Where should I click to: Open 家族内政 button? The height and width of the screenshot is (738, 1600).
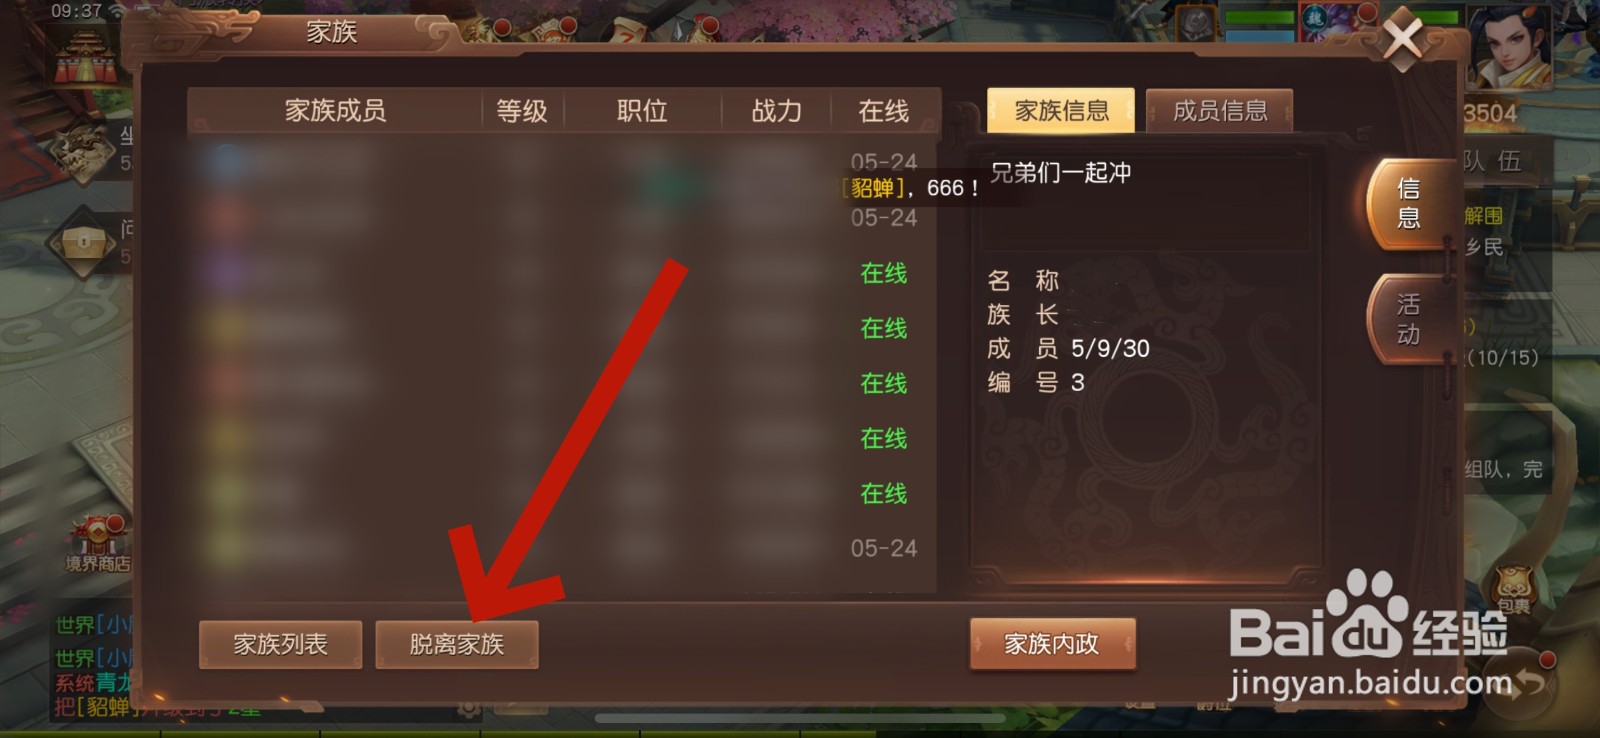(x=1052, y=644)
